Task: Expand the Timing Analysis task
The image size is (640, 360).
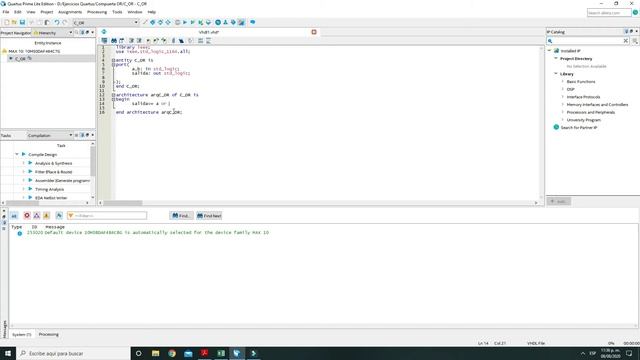Action: pyautogui.click(x=23, y=189)
